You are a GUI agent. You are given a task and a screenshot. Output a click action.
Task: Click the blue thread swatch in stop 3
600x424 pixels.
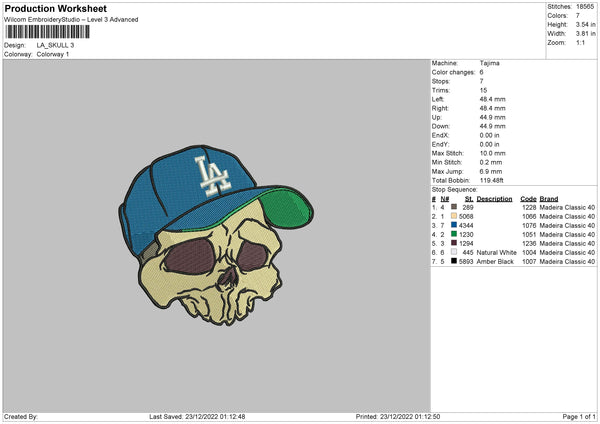[x=454, y=225]
